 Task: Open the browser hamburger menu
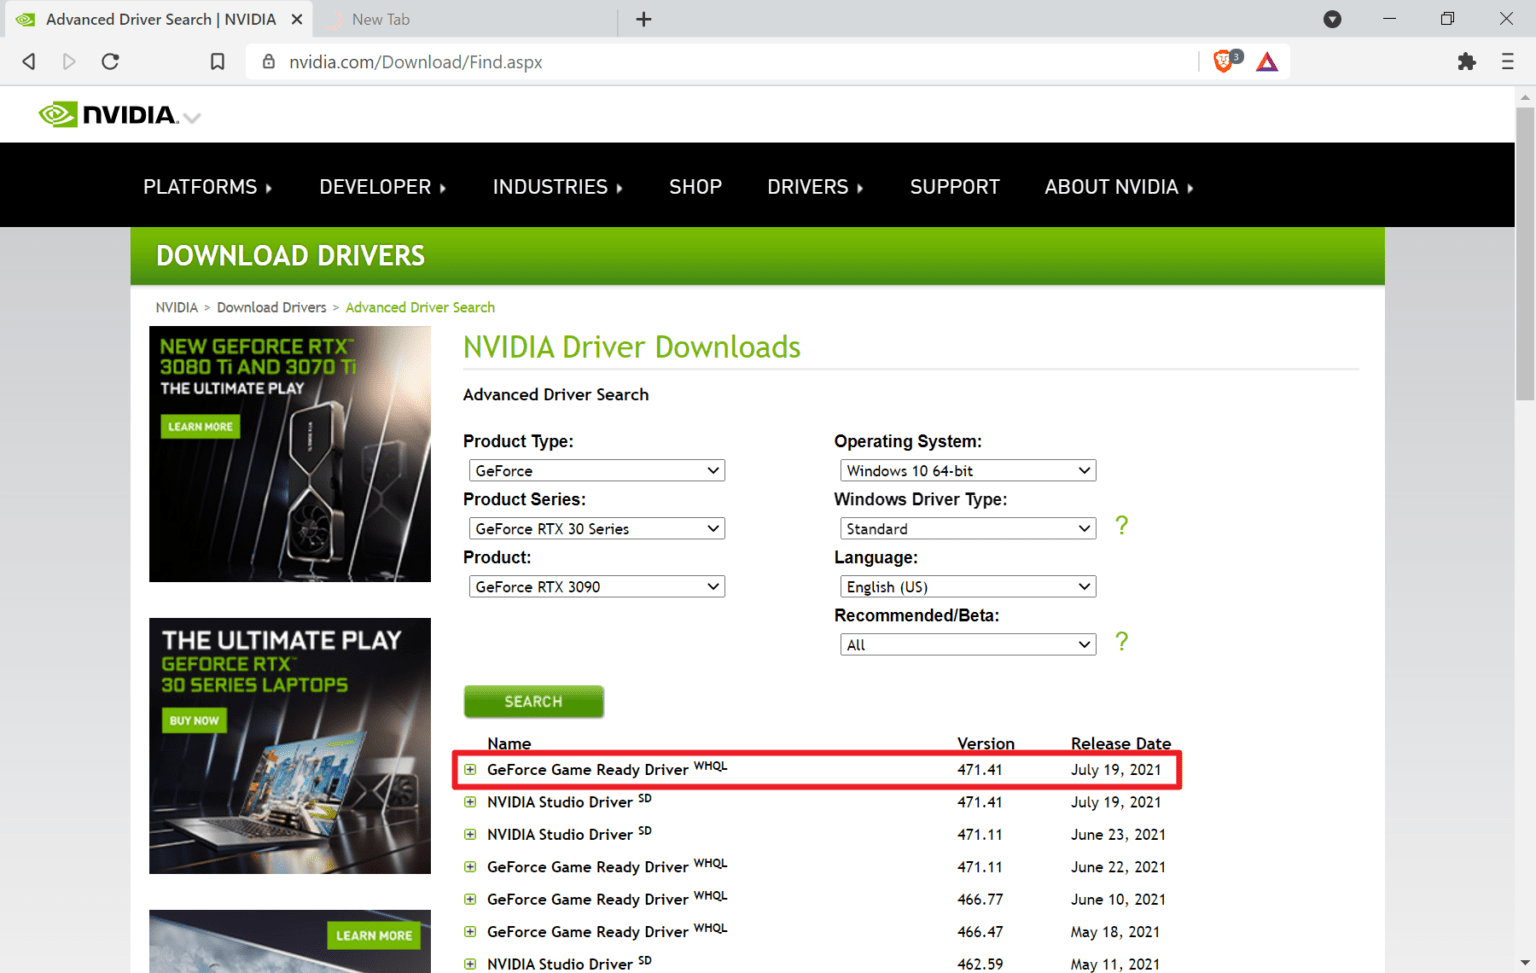[x=1507, y=62]
